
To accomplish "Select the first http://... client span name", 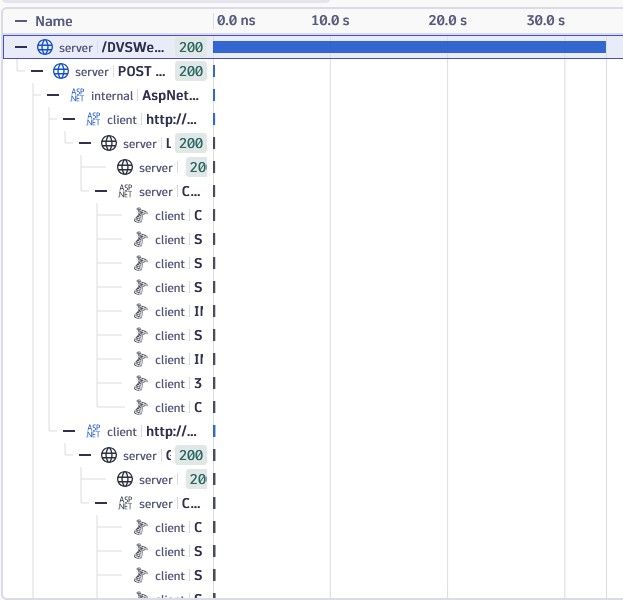I will [x=171, y=119].
